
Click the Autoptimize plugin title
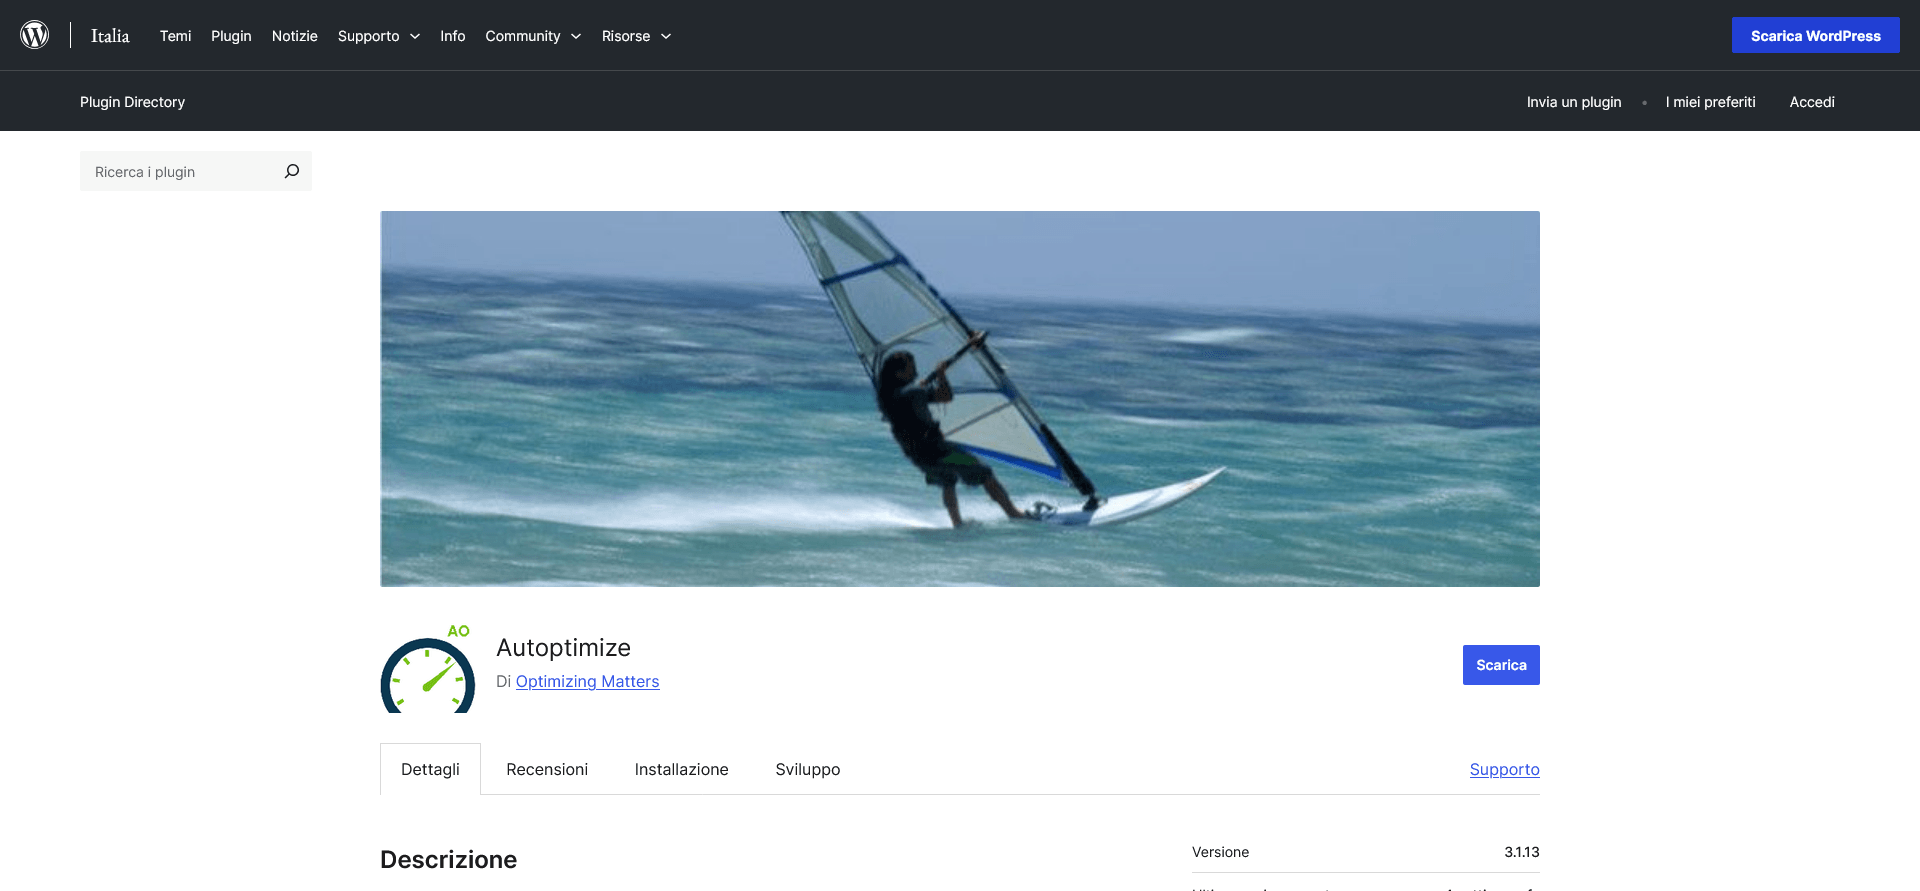tap(563, 648)
